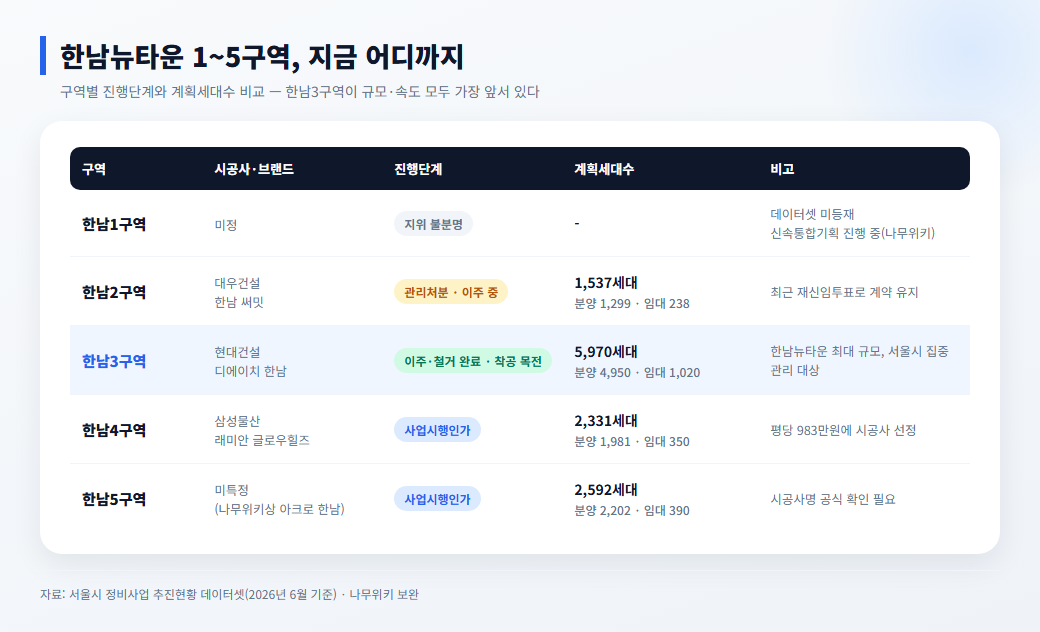This screenshot has height=632, width=1040.
Task: Click the 2,592세대 figure
Action: pos(606,490)
